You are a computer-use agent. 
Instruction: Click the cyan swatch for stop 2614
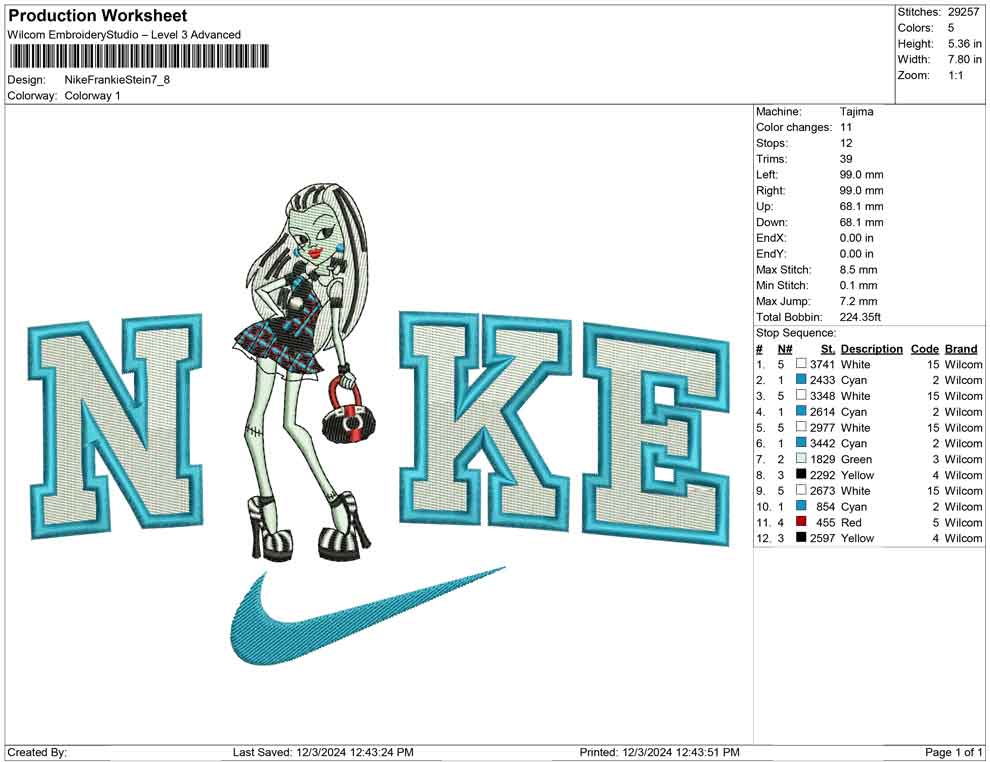tap(801, 411)
